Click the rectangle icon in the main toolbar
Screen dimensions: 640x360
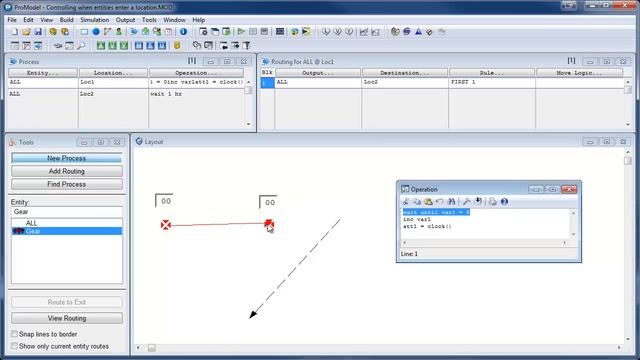pyautogui.click(x=84, y=32)
